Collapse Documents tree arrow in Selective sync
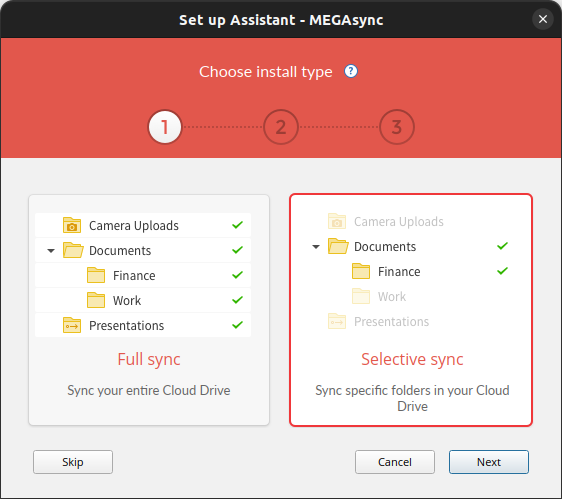 pos(316,247)
